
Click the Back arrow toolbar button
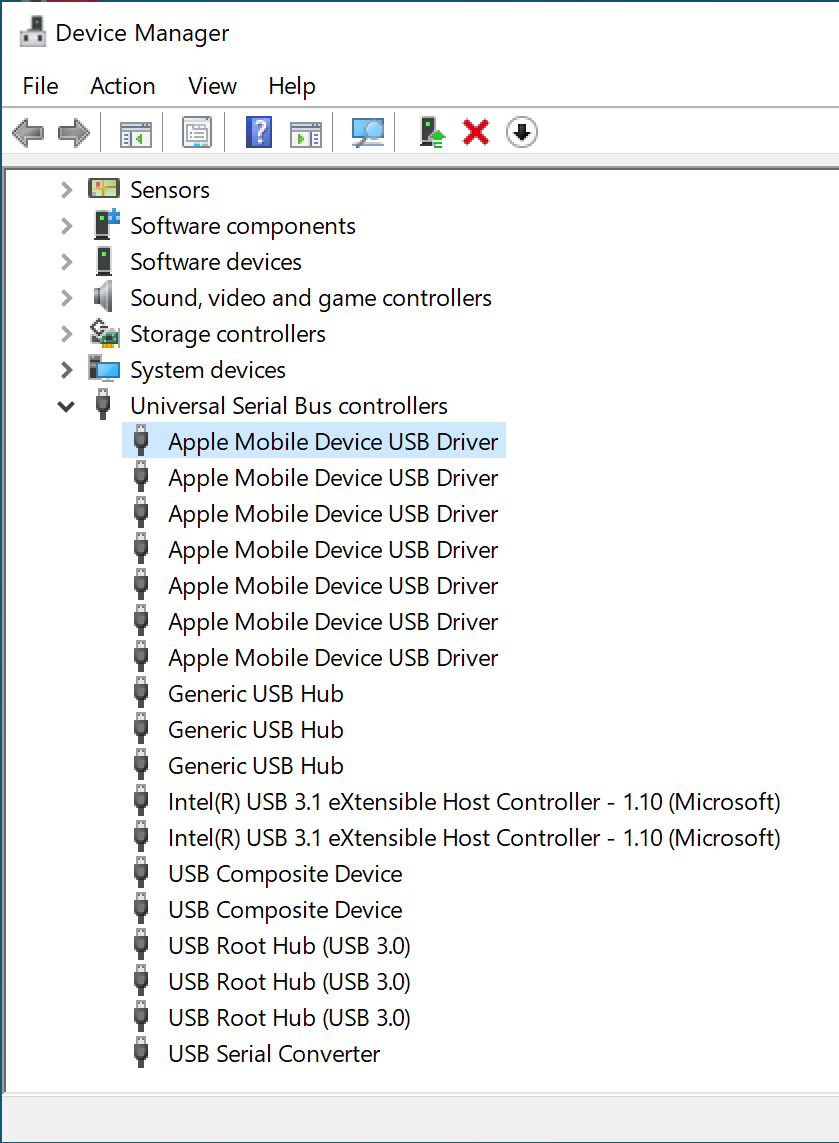[27, 132]
